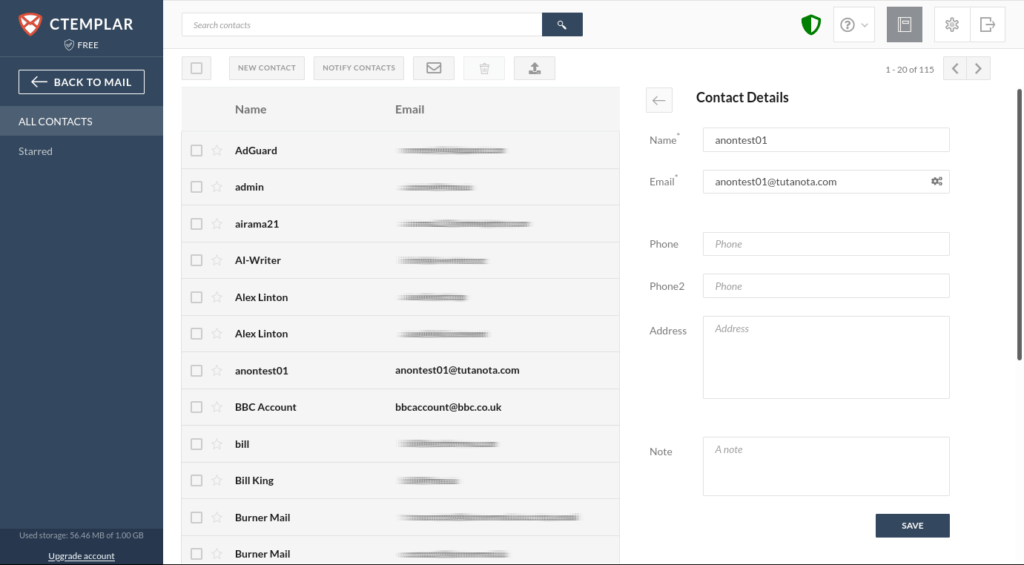Select All Contacts in sidebar
This screenshot has width=1024, height=565.
coord(82,121)
